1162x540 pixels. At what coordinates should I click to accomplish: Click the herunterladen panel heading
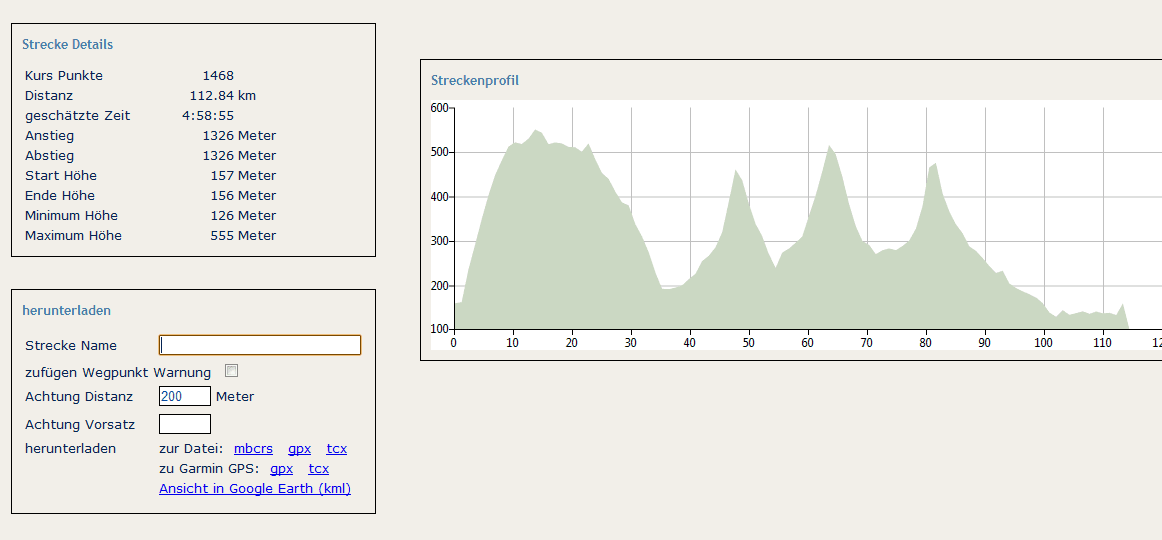(67, 310)
